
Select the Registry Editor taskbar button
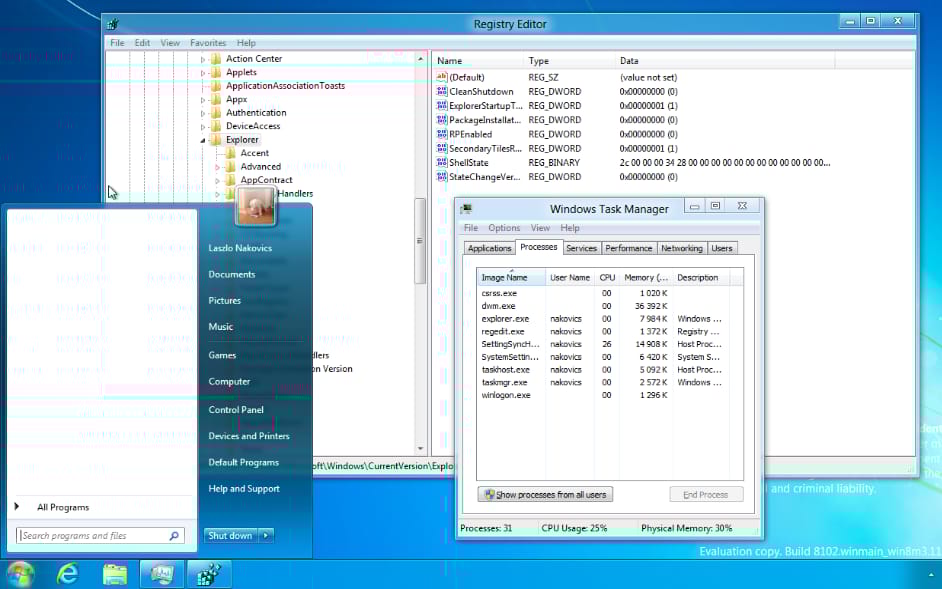[x=208, y=575]
